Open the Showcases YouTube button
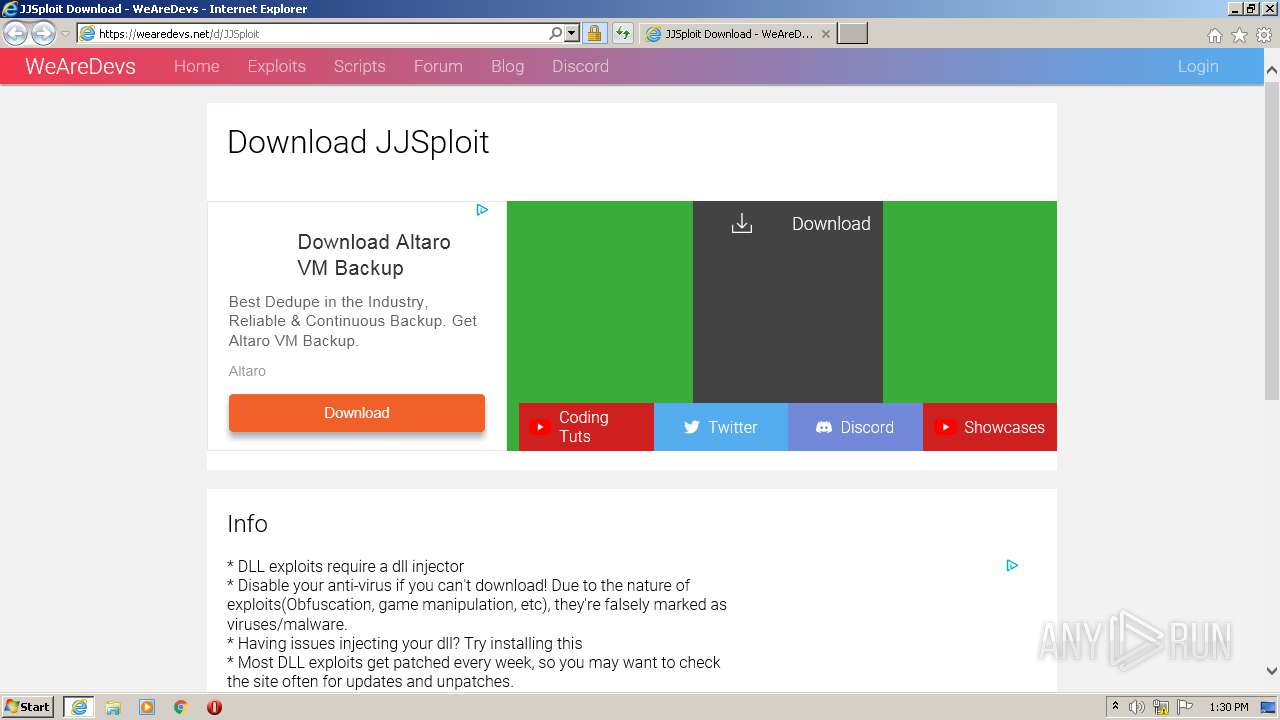The width and height of the screenshot is (1280, 720). point(990,427)
